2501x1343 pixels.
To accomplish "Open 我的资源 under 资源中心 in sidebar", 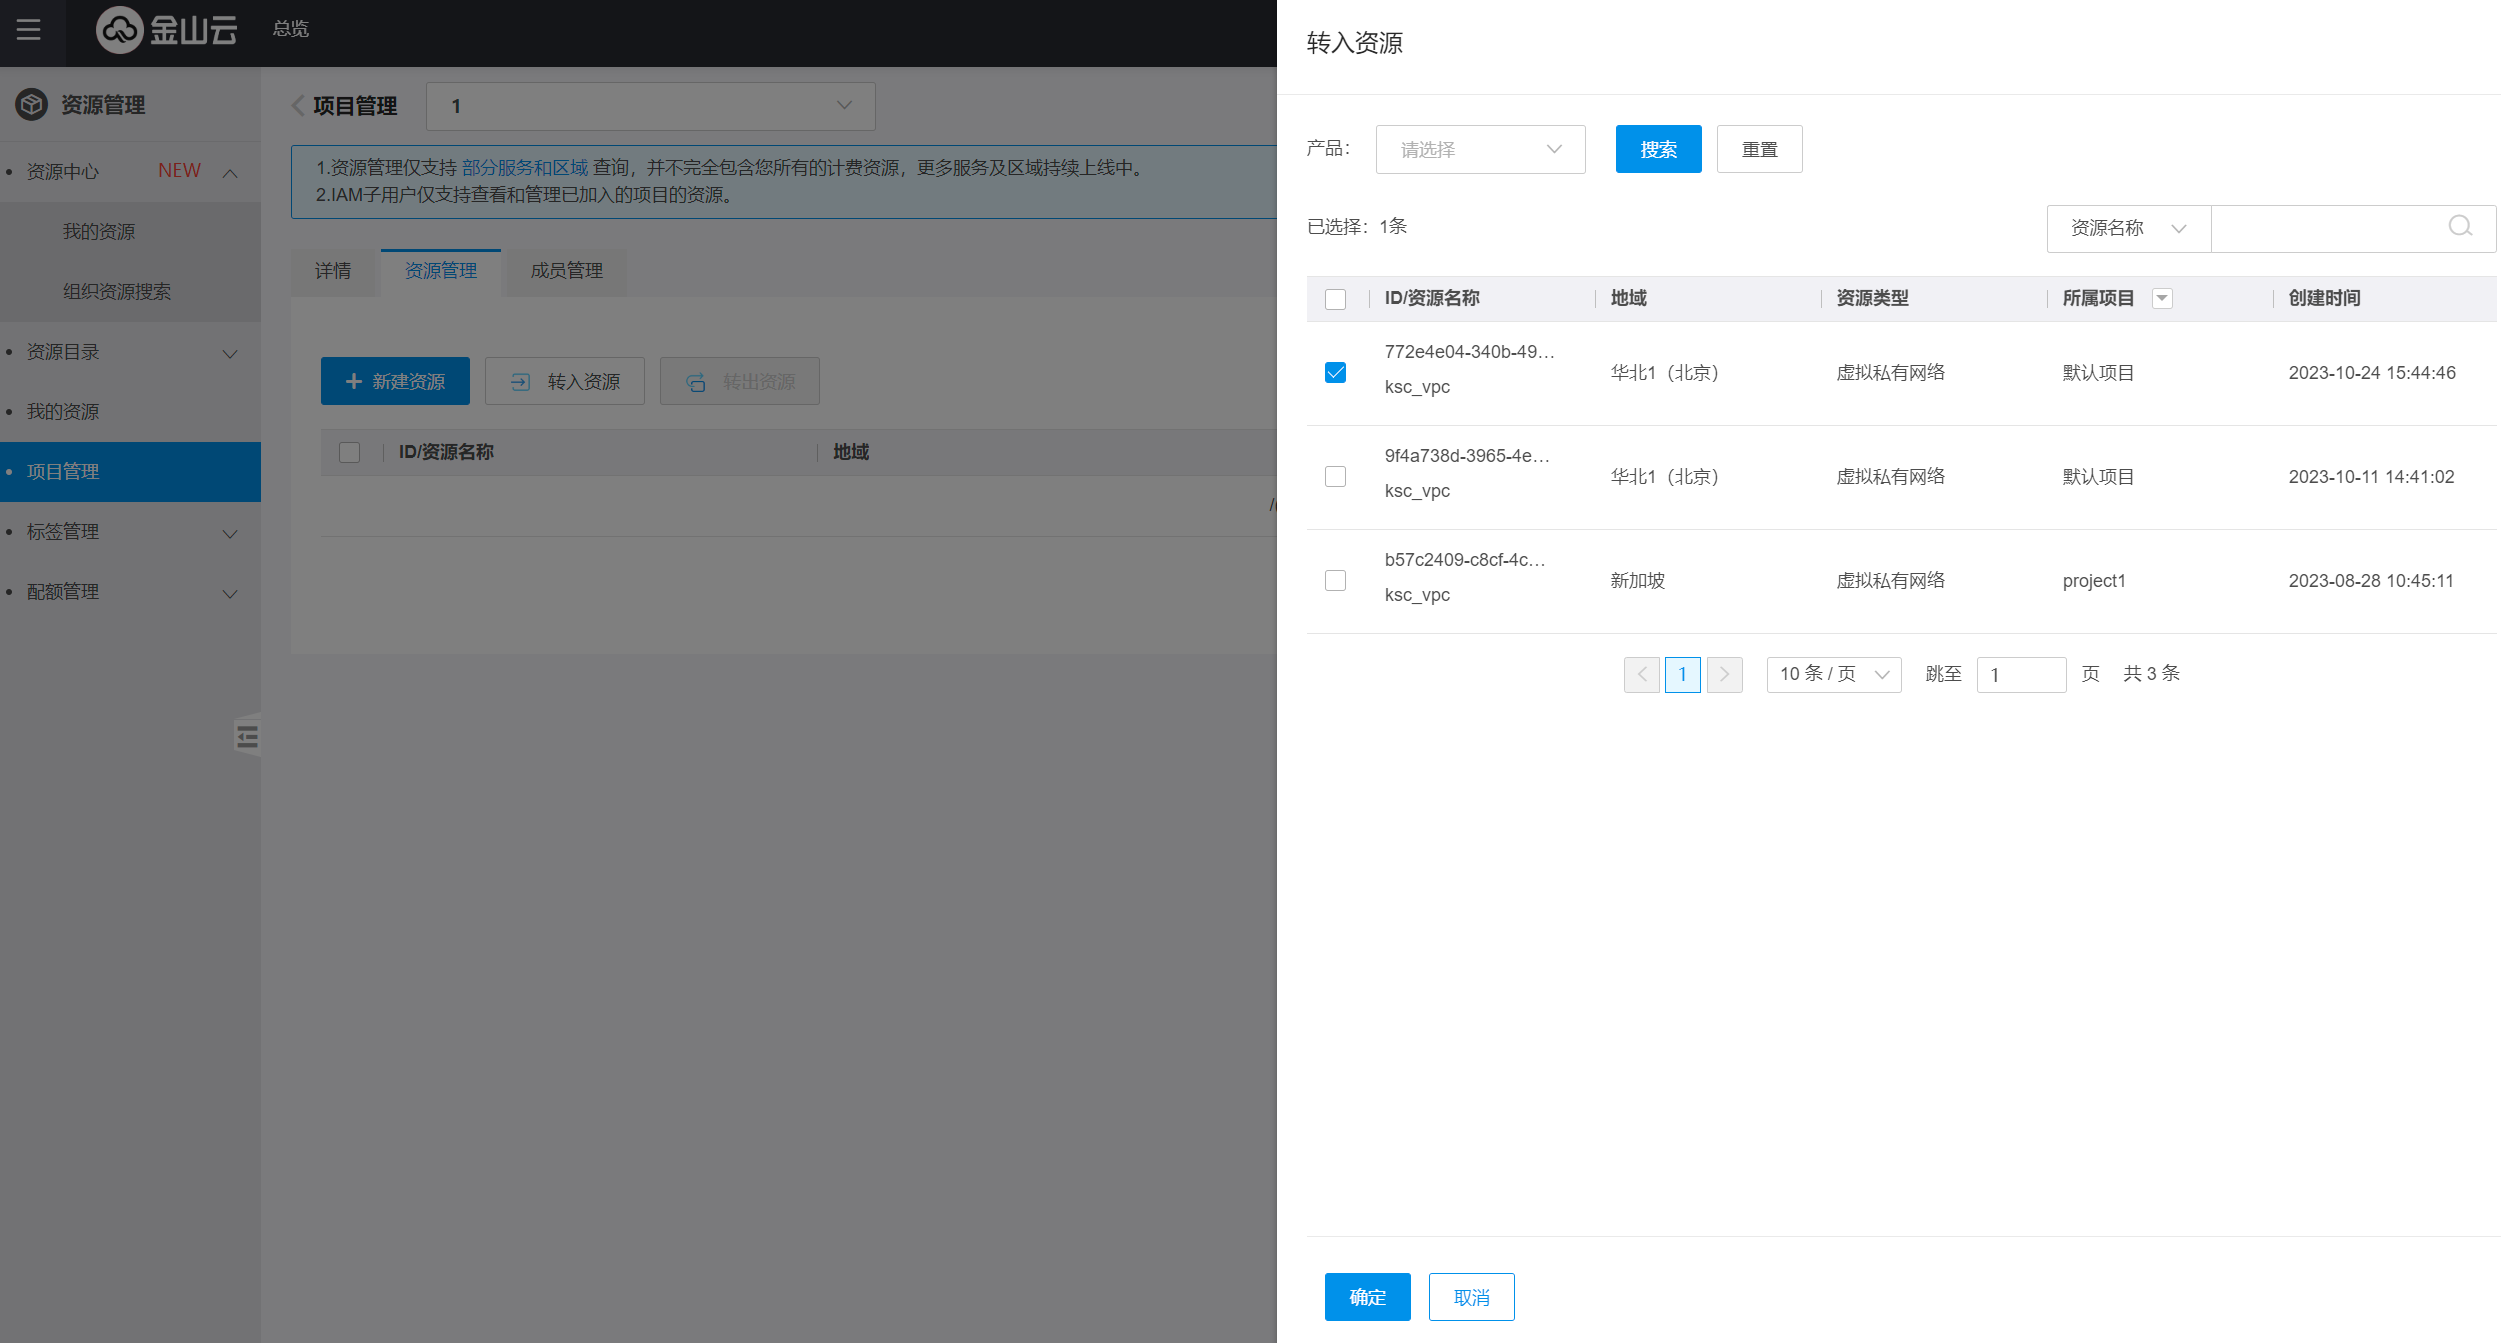I will [x=99, y=232].
